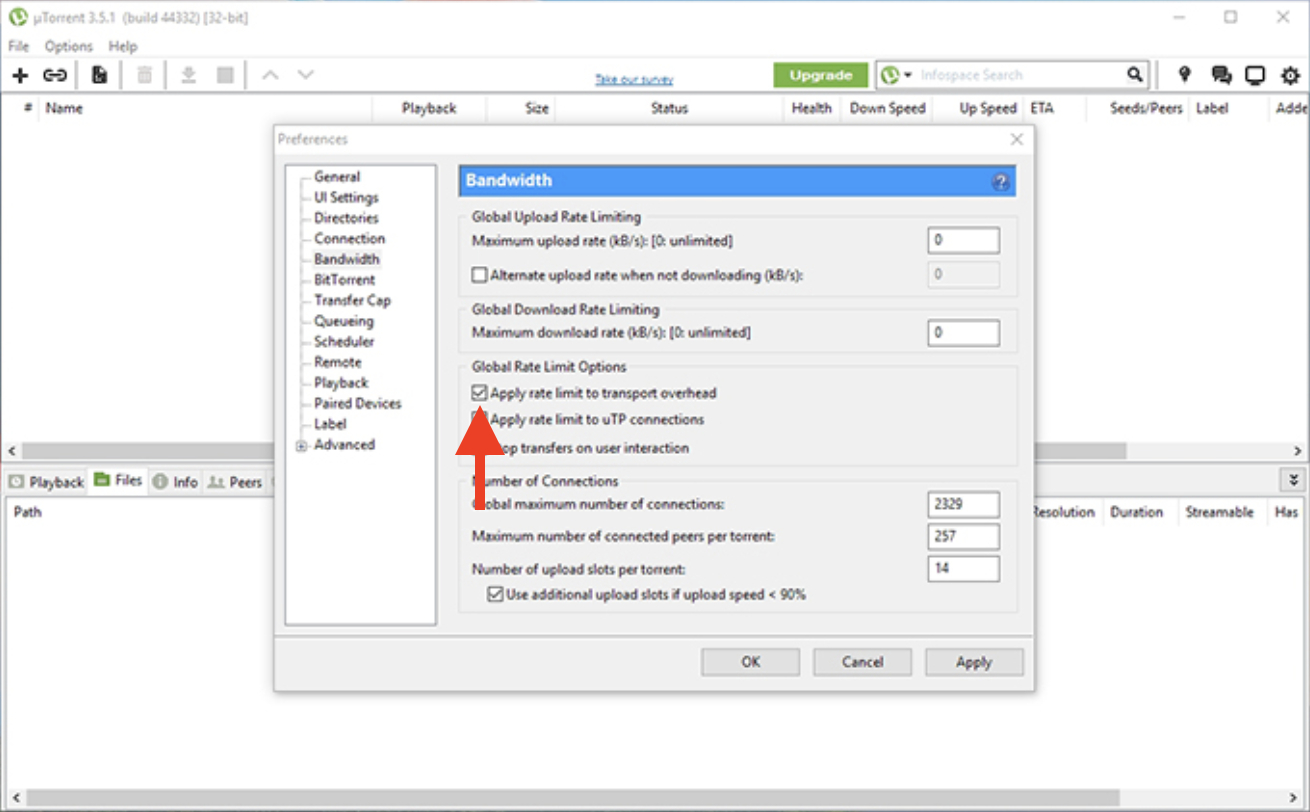Viewport: 1310px width, 812px height.
Task: Switch to the Playback tab in the detail pane
Action: click(x=46, y=482)
